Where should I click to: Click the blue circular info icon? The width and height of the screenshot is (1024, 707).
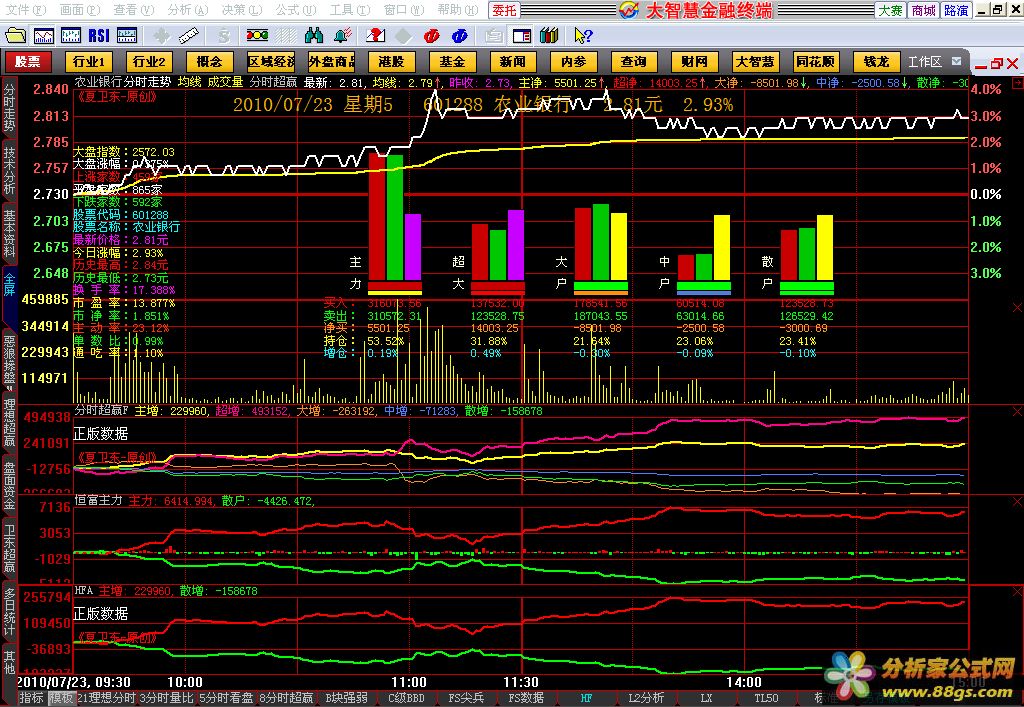[459, 36]
